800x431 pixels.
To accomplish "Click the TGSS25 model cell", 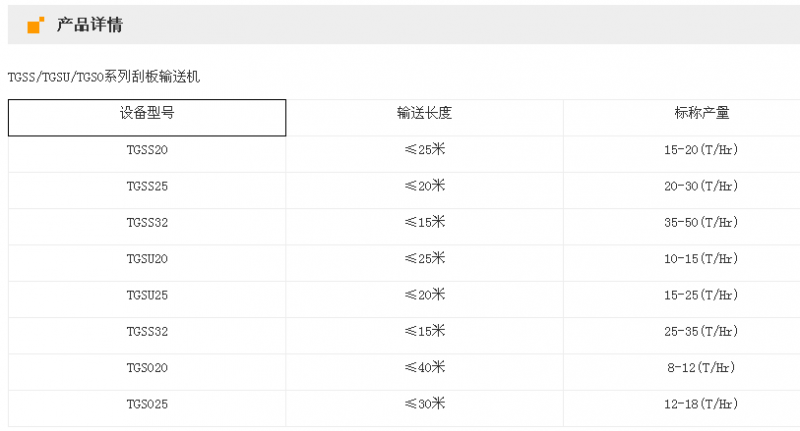I will point(147,190).
